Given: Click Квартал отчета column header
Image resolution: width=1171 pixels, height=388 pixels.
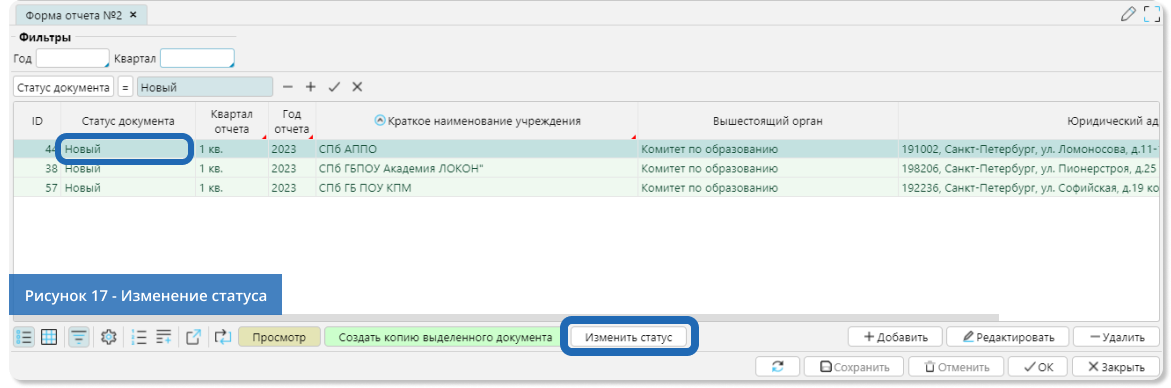Looking at the screenshot, I should [232, 121].
